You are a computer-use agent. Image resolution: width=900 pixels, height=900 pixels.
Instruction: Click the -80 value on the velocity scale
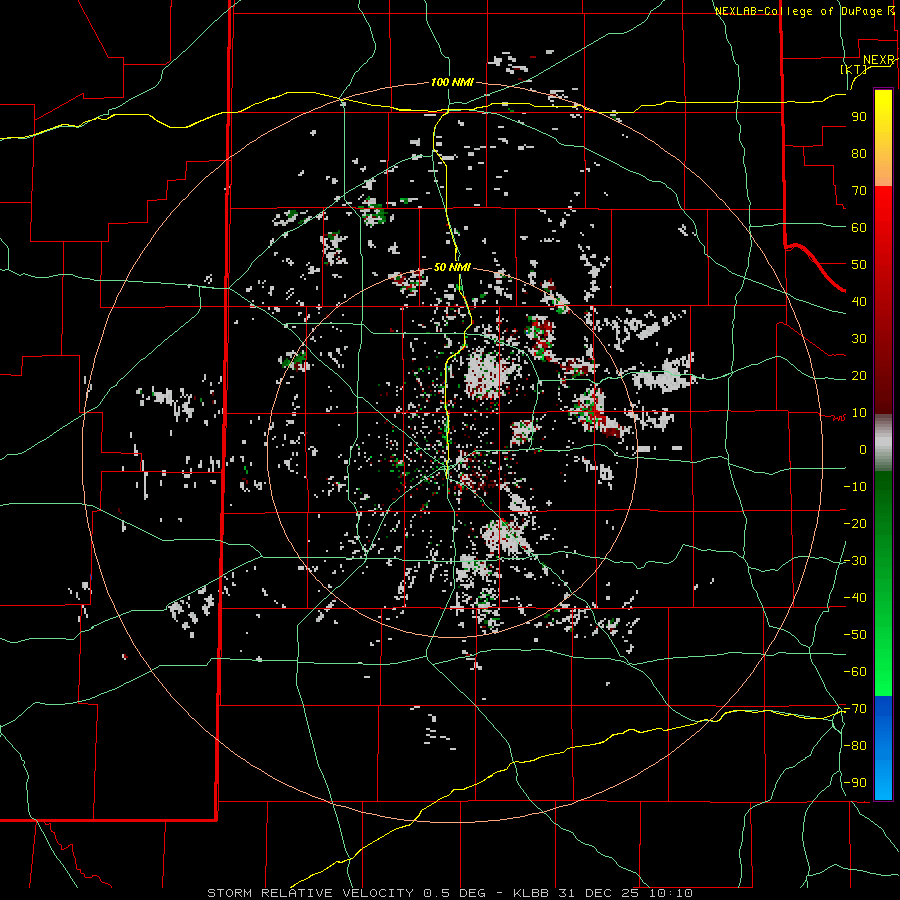click(x=855, y=746)
